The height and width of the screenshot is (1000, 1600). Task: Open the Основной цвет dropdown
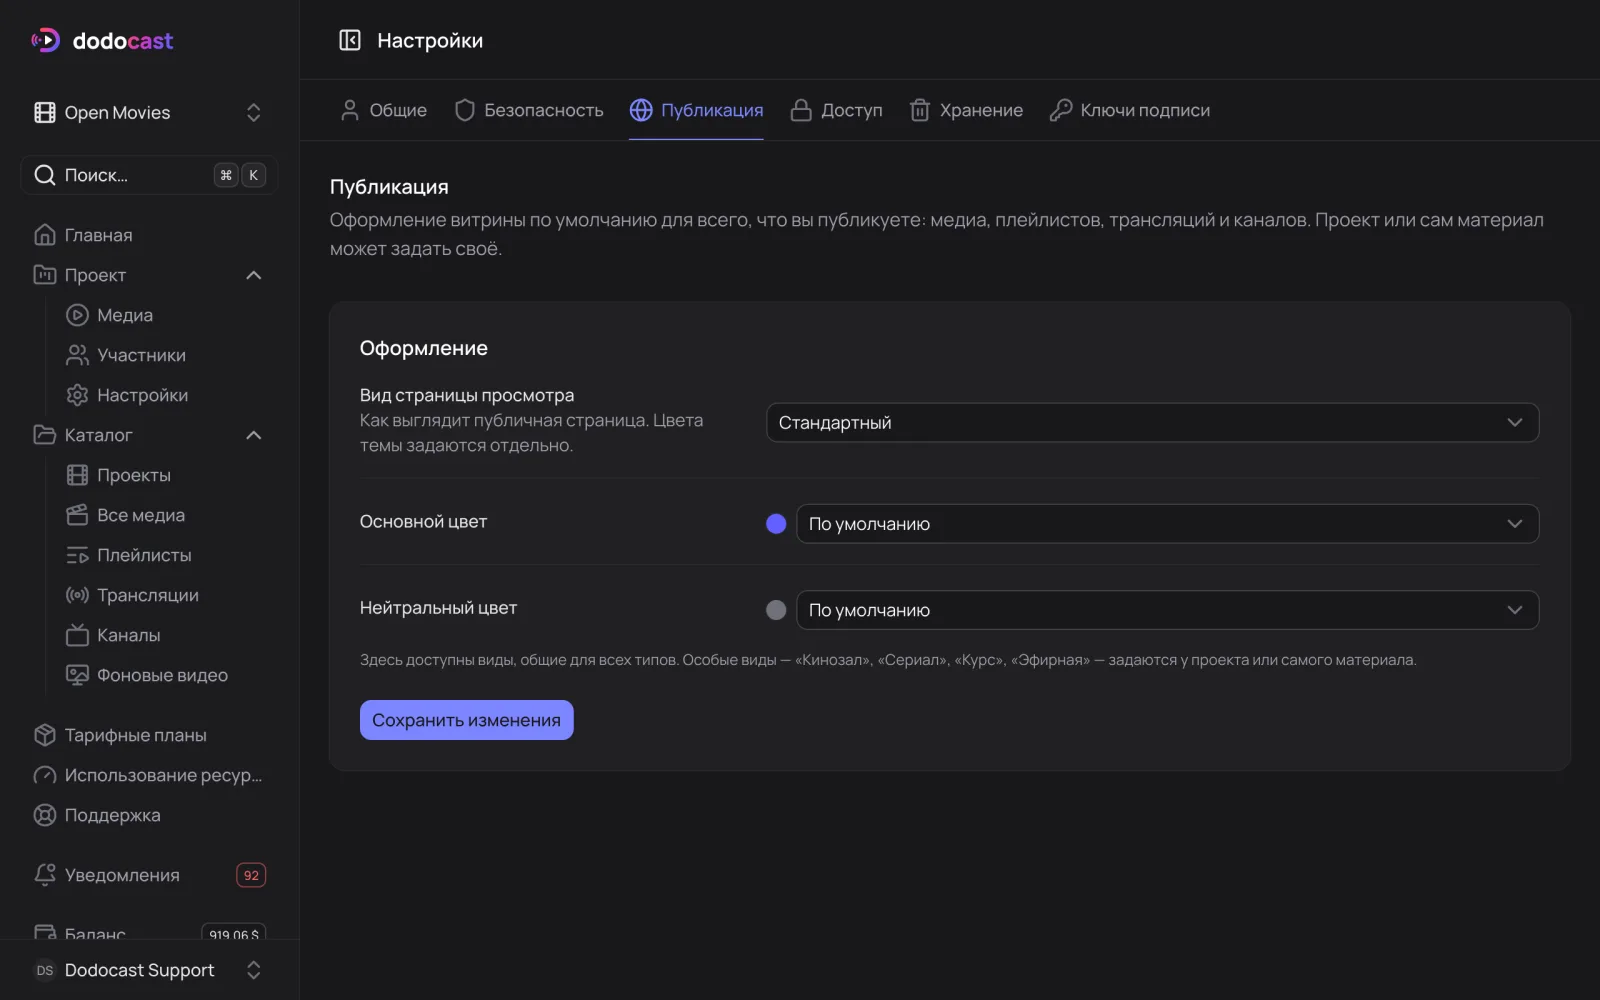1167,524
